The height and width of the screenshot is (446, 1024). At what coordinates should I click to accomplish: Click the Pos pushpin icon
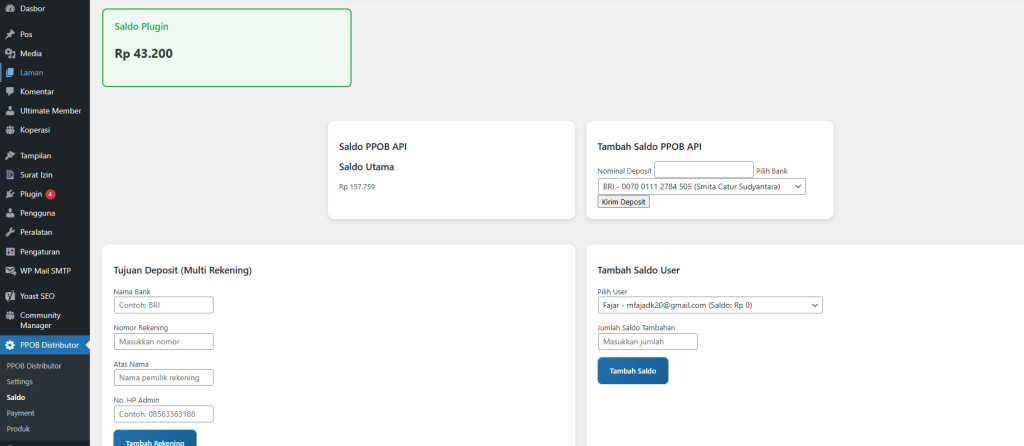tap(9, 34)
